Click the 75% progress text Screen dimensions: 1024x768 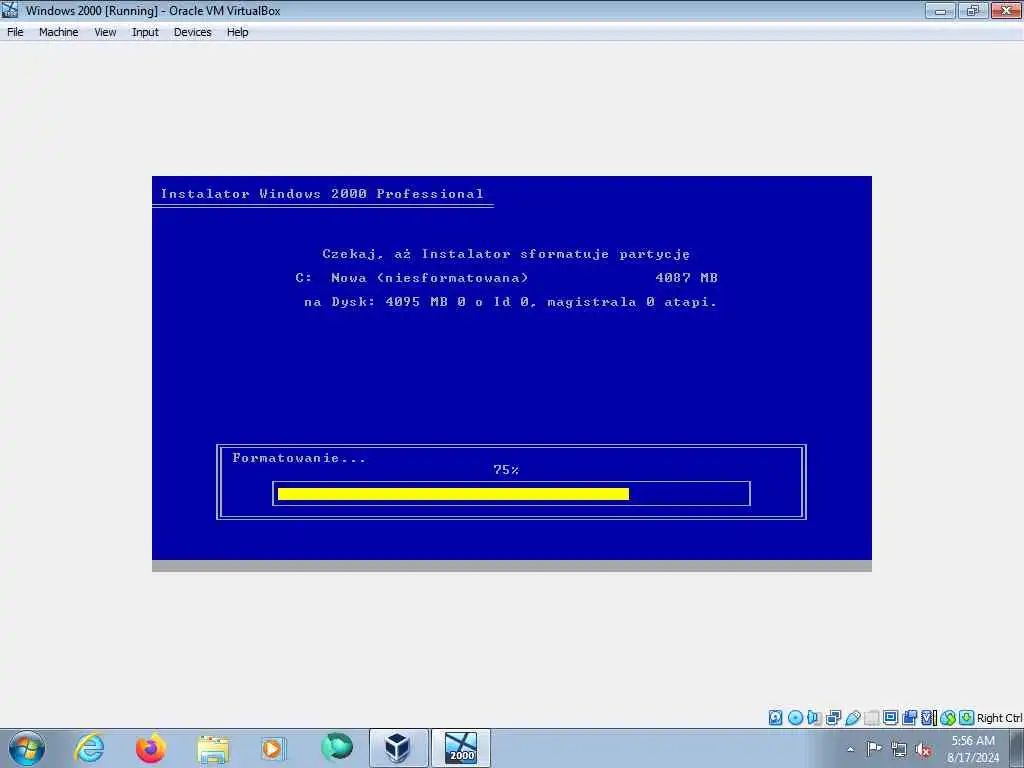coord(506,470)
